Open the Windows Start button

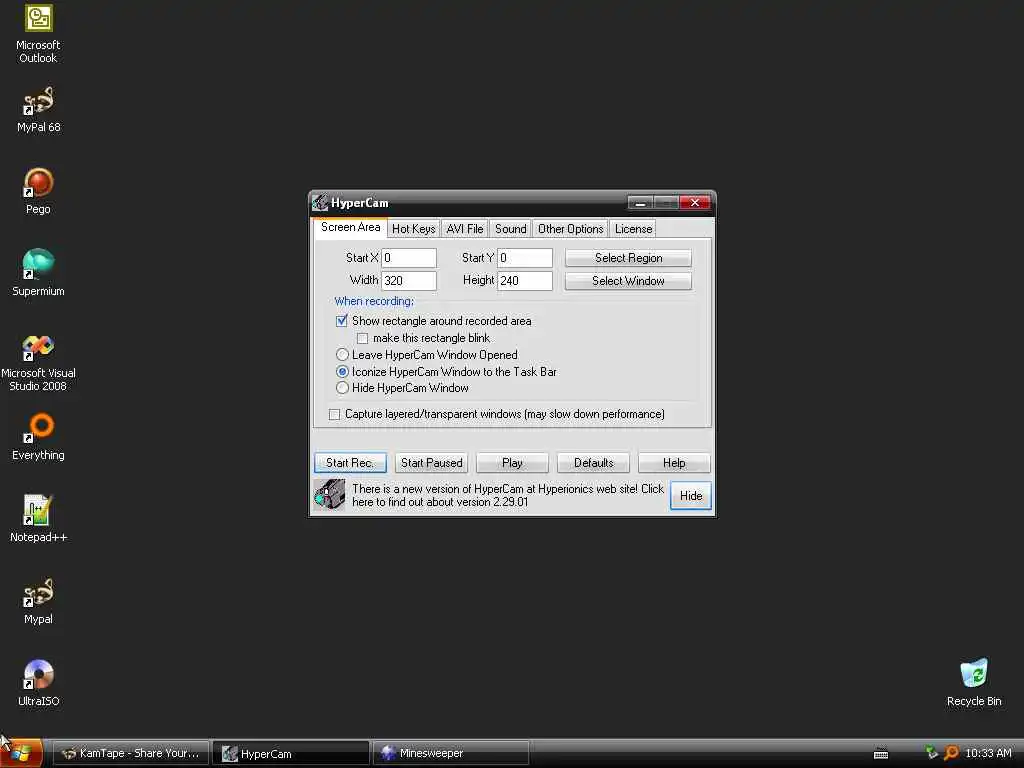click(22, 753)
